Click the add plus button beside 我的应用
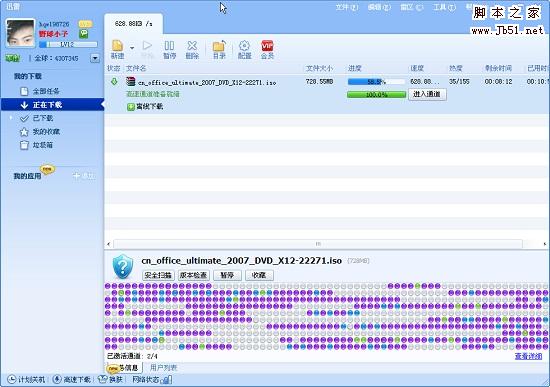 [x=83, y=175]
